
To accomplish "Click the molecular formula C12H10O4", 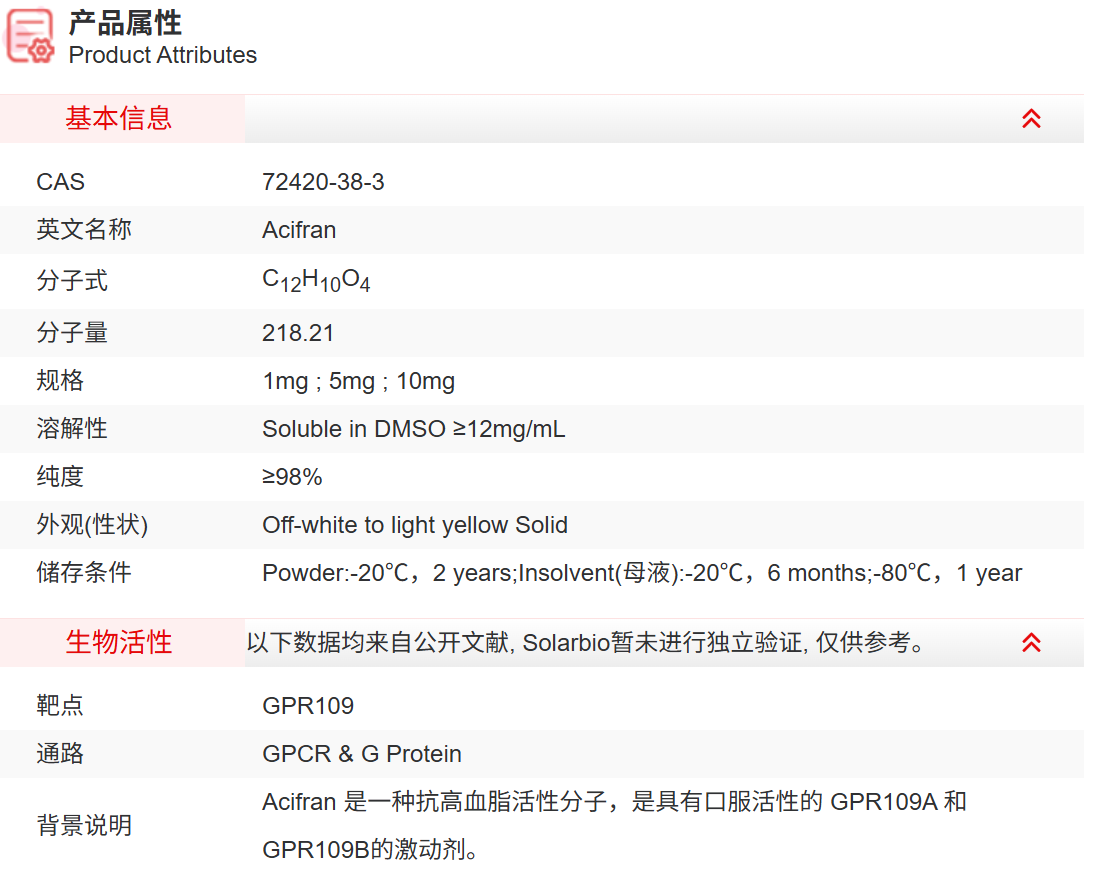I will [316, 282].
